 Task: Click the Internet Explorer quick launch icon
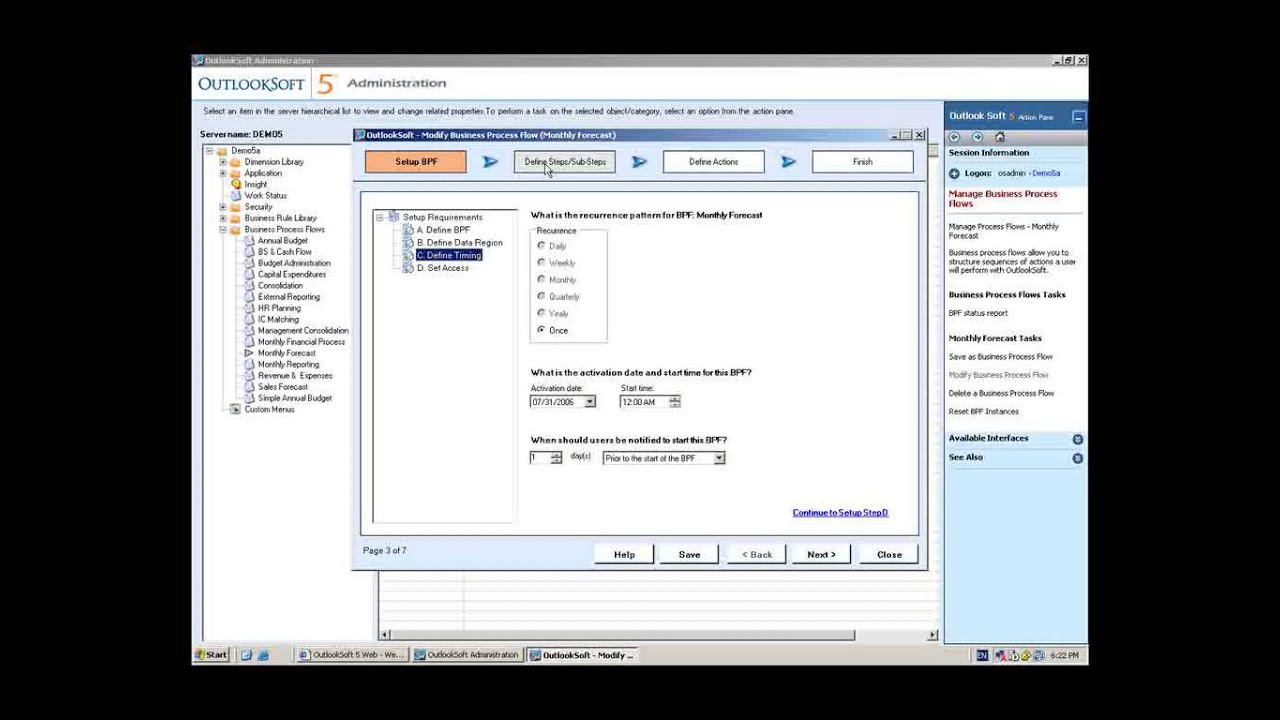tap(263, 655)
